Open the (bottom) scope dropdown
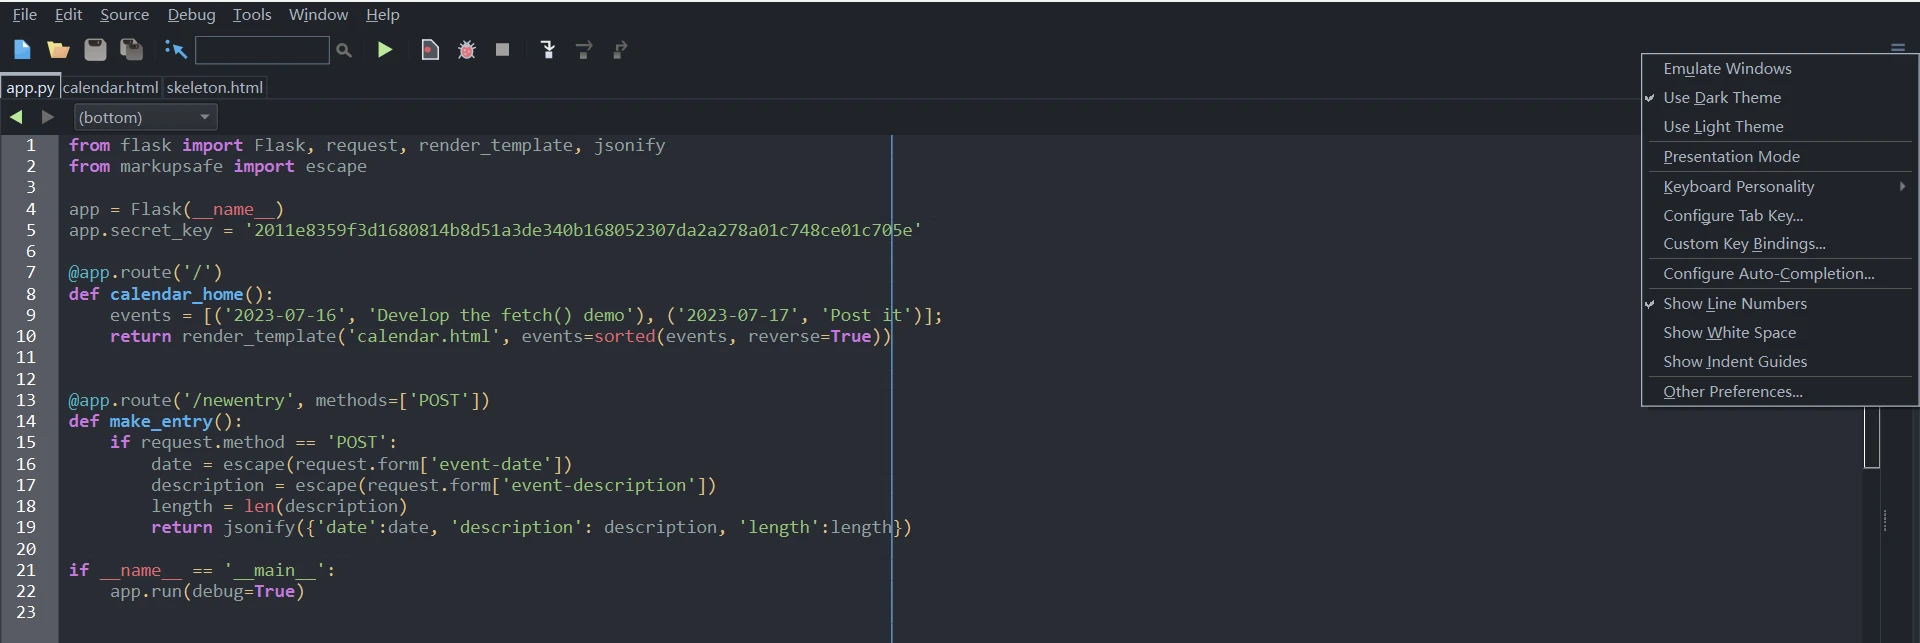Viewport: 1920px width, 643px height. coord(146,117)
